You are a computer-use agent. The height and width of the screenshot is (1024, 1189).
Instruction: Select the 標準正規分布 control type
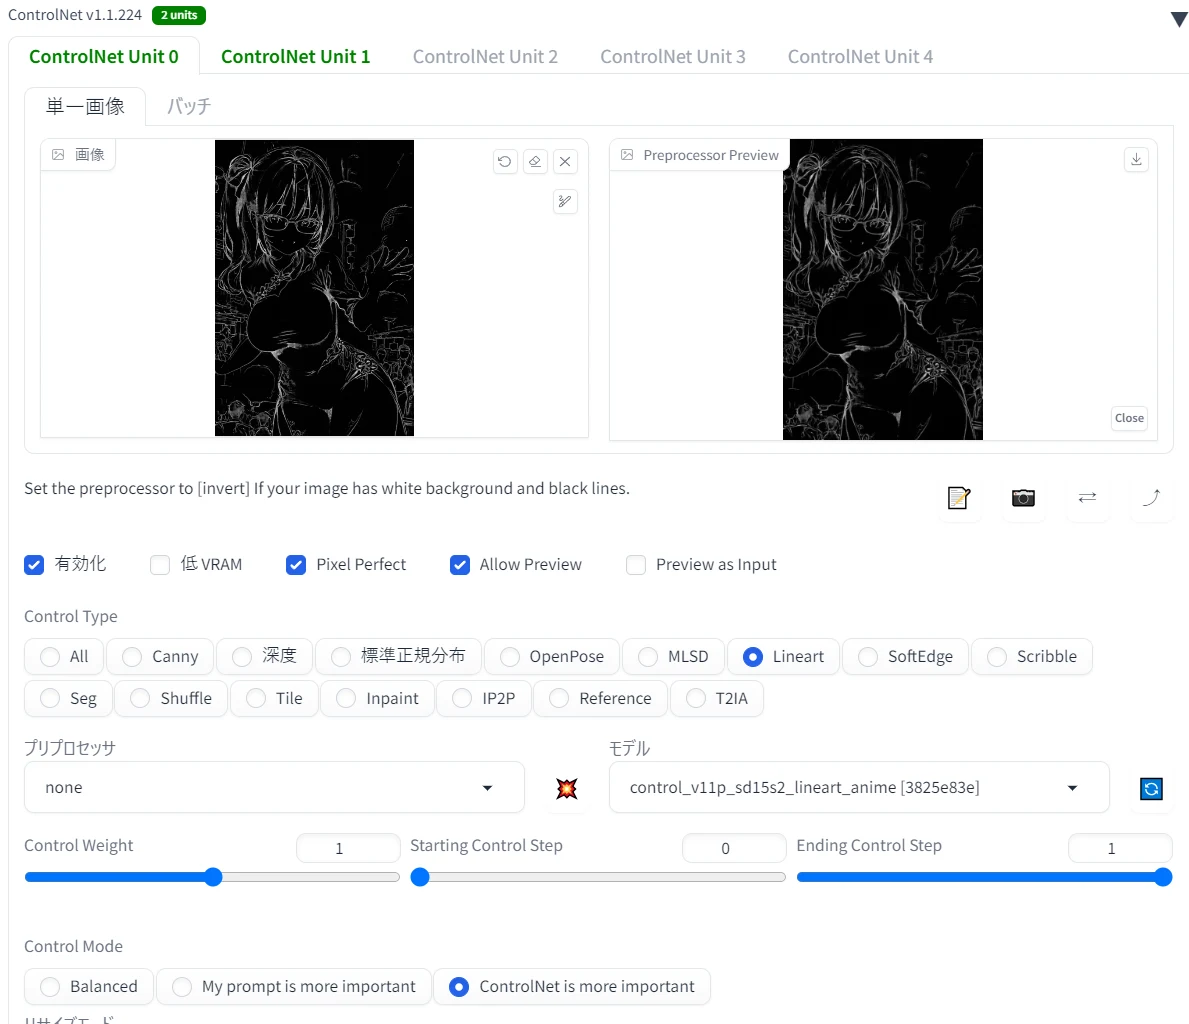pyautogui.click(x=398, y=657)
